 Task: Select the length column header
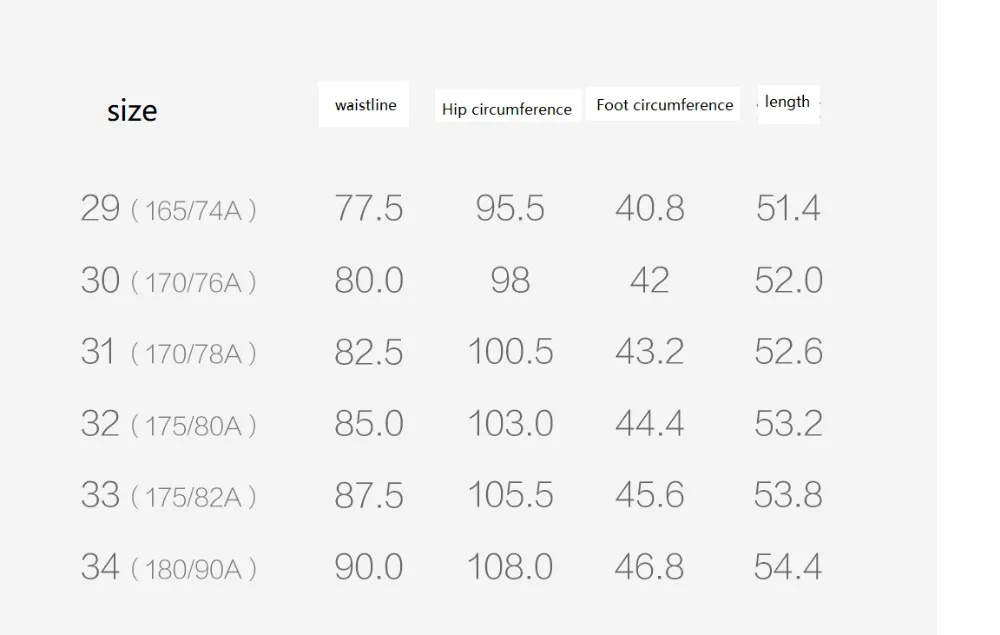point(788,103)
